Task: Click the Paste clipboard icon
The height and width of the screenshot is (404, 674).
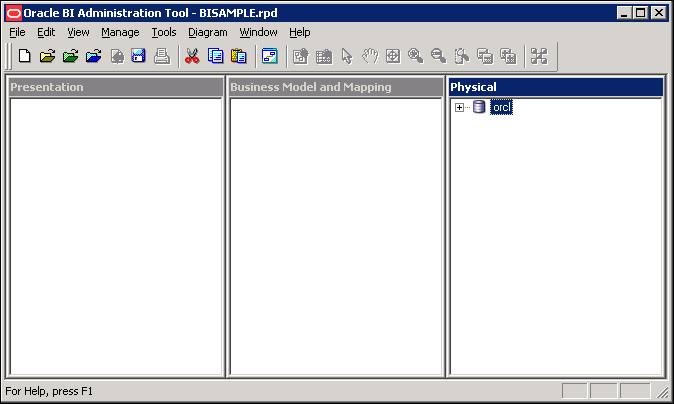Action: tap(239, 56)
